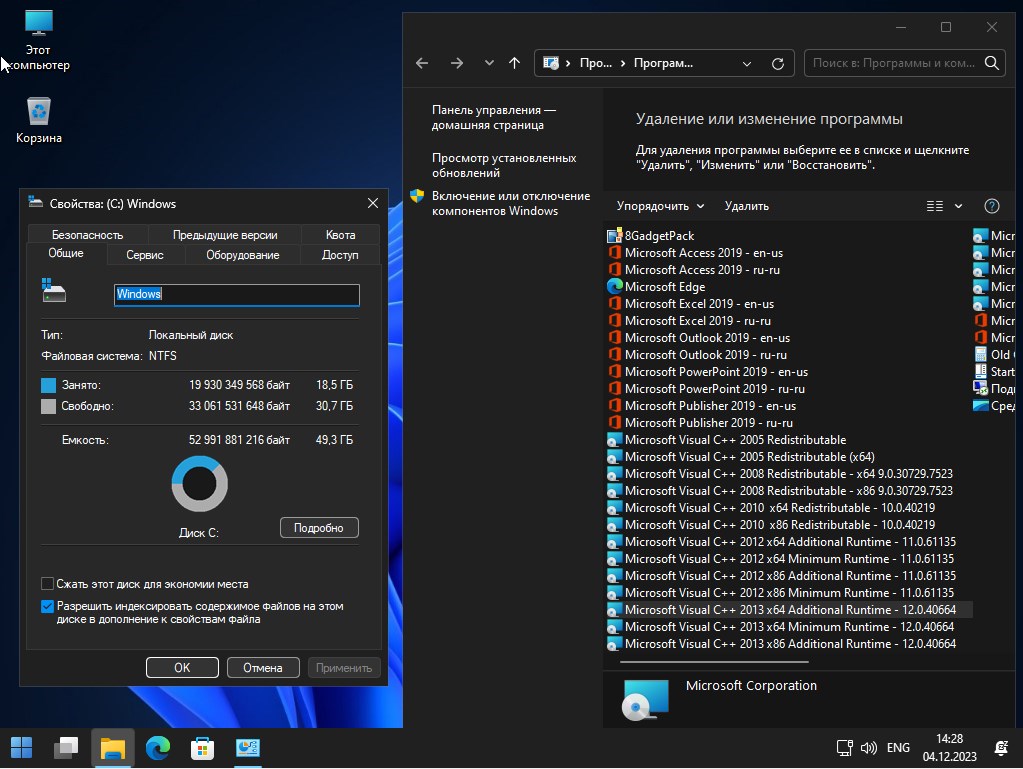
Task: Open Microsoft Edge from the taskbar
Action: [158, 747]
